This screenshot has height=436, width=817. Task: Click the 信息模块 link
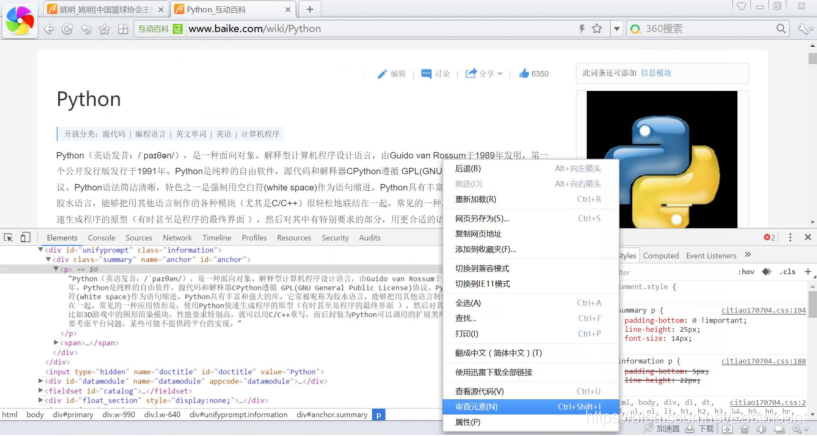[656, 73]
